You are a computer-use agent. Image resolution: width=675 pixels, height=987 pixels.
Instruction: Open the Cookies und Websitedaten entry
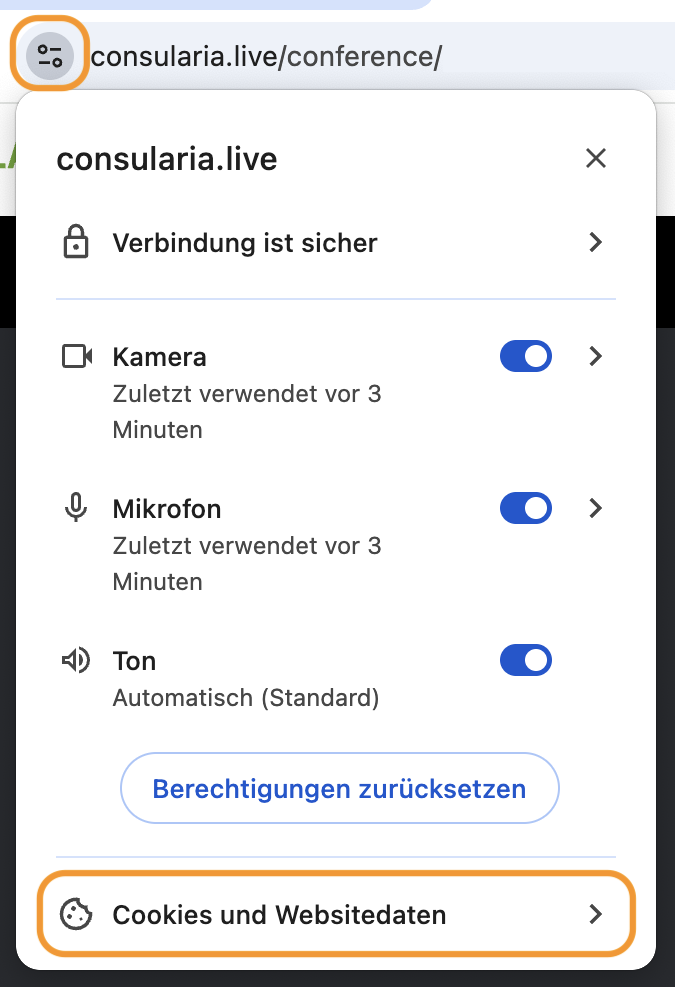click(x=336, y=914)
